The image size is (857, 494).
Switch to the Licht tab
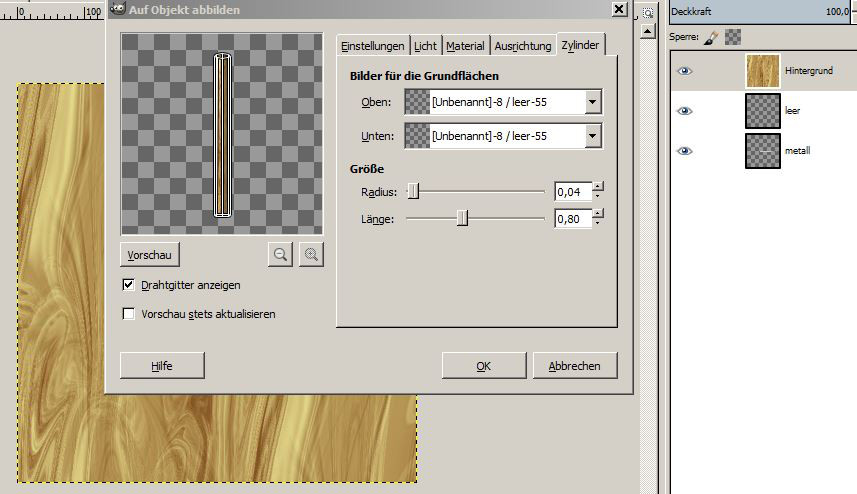[x=425, y=46]
